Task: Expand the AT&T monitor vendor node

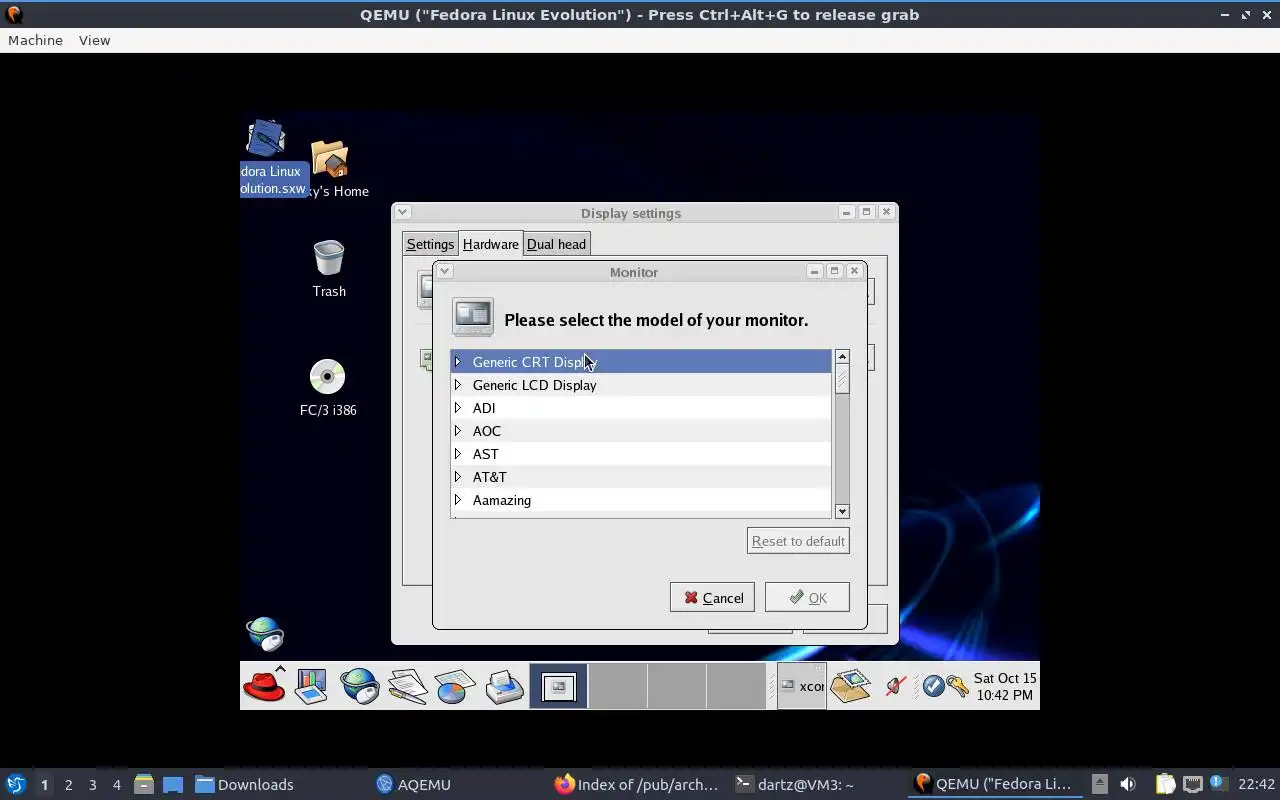Action: [x=458, y=476]
